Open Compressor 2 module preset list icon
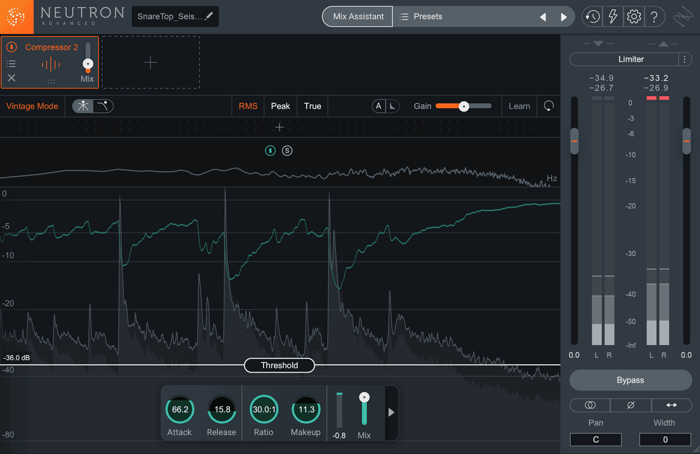The image size is (700, 454). pyautogui.click(x=12, y=63)
